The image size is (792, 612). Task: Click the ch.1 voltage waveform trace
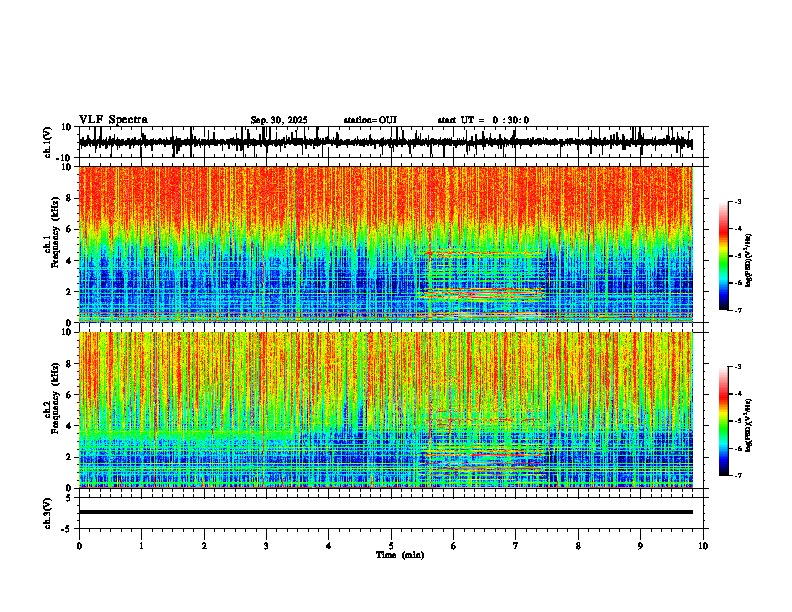[385, 143]
